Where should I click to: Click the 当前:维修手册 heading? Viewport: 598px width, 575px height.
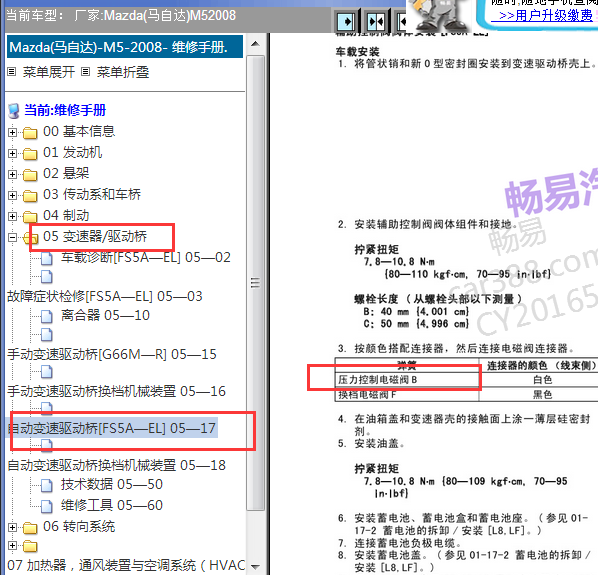65,110
